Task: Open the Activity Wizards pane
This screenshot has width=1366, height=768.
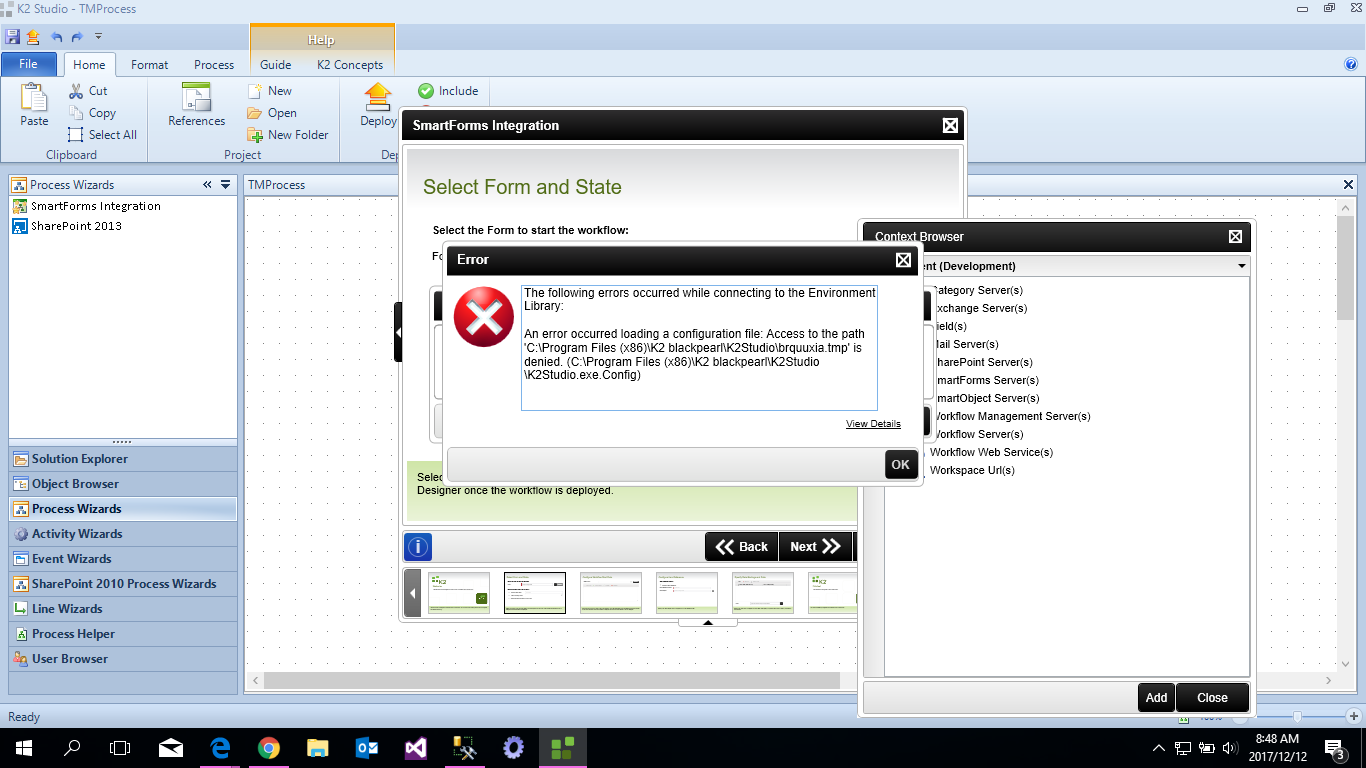Action: tap(124, 534)
